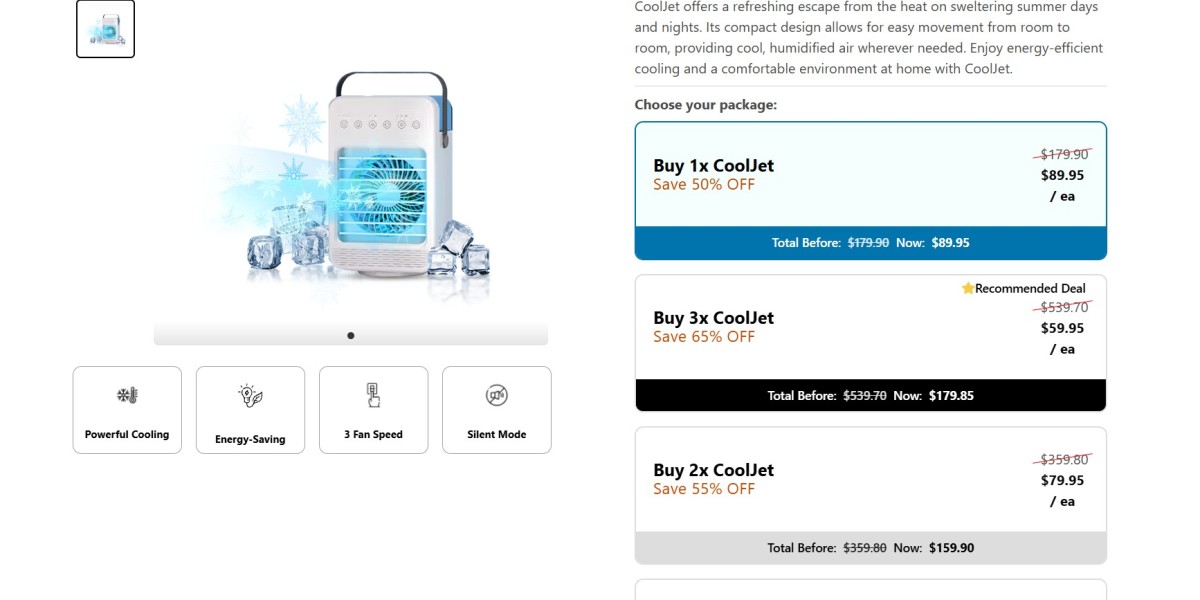Choose the Buy 1x CoolJet package

click(871, 191)
